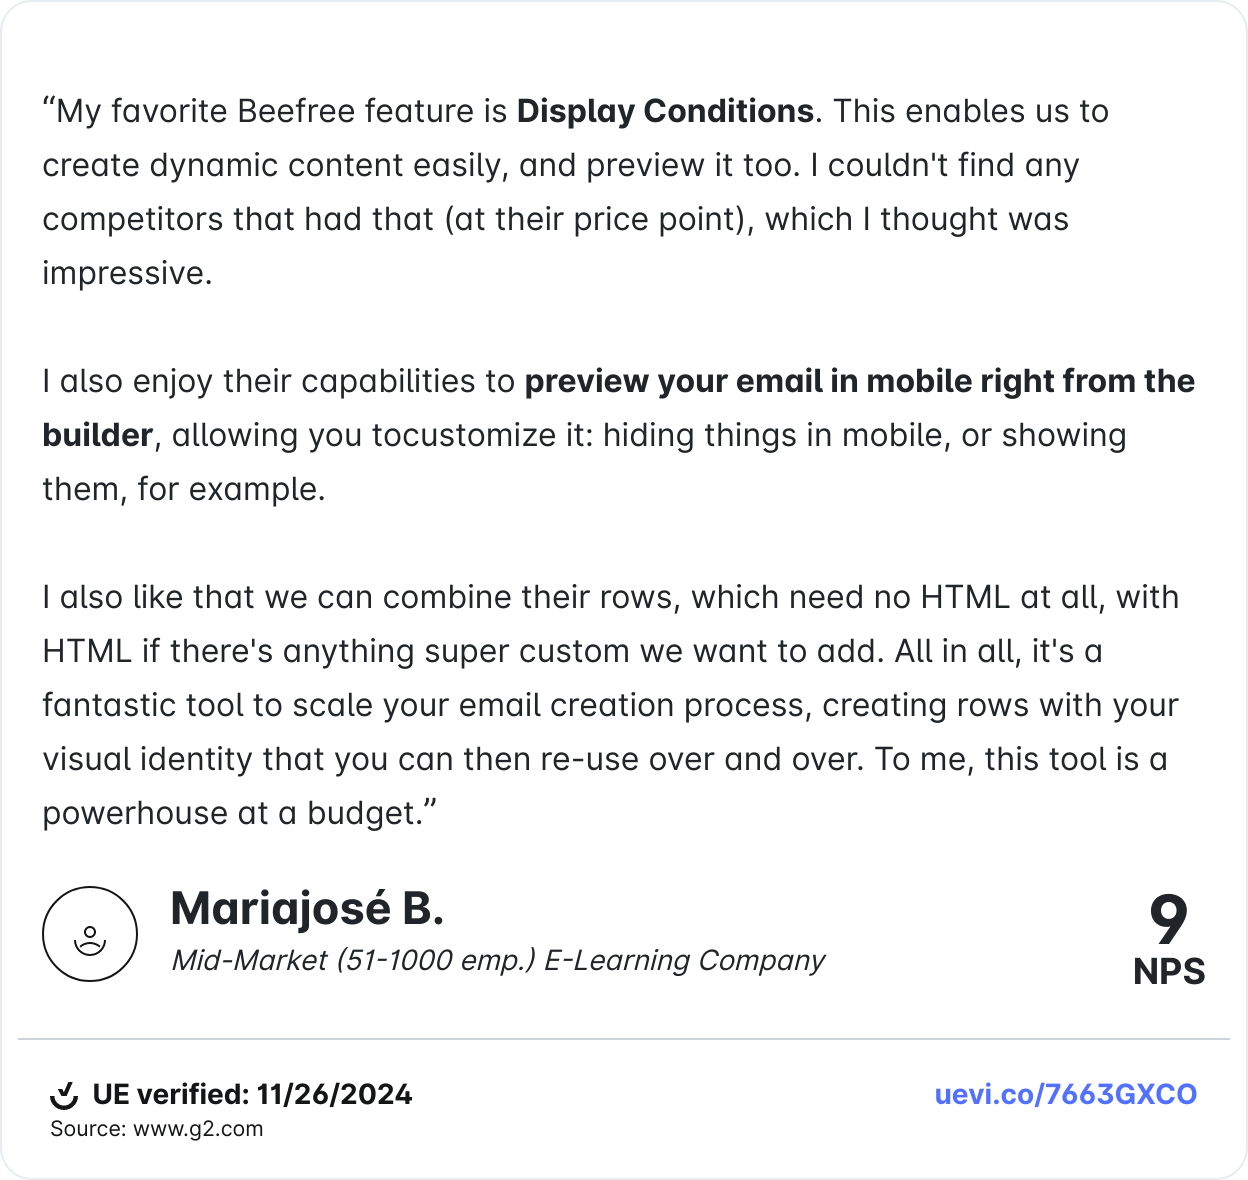Click the "UE verified: 11/26/2024" text

tap(252, 1094)
